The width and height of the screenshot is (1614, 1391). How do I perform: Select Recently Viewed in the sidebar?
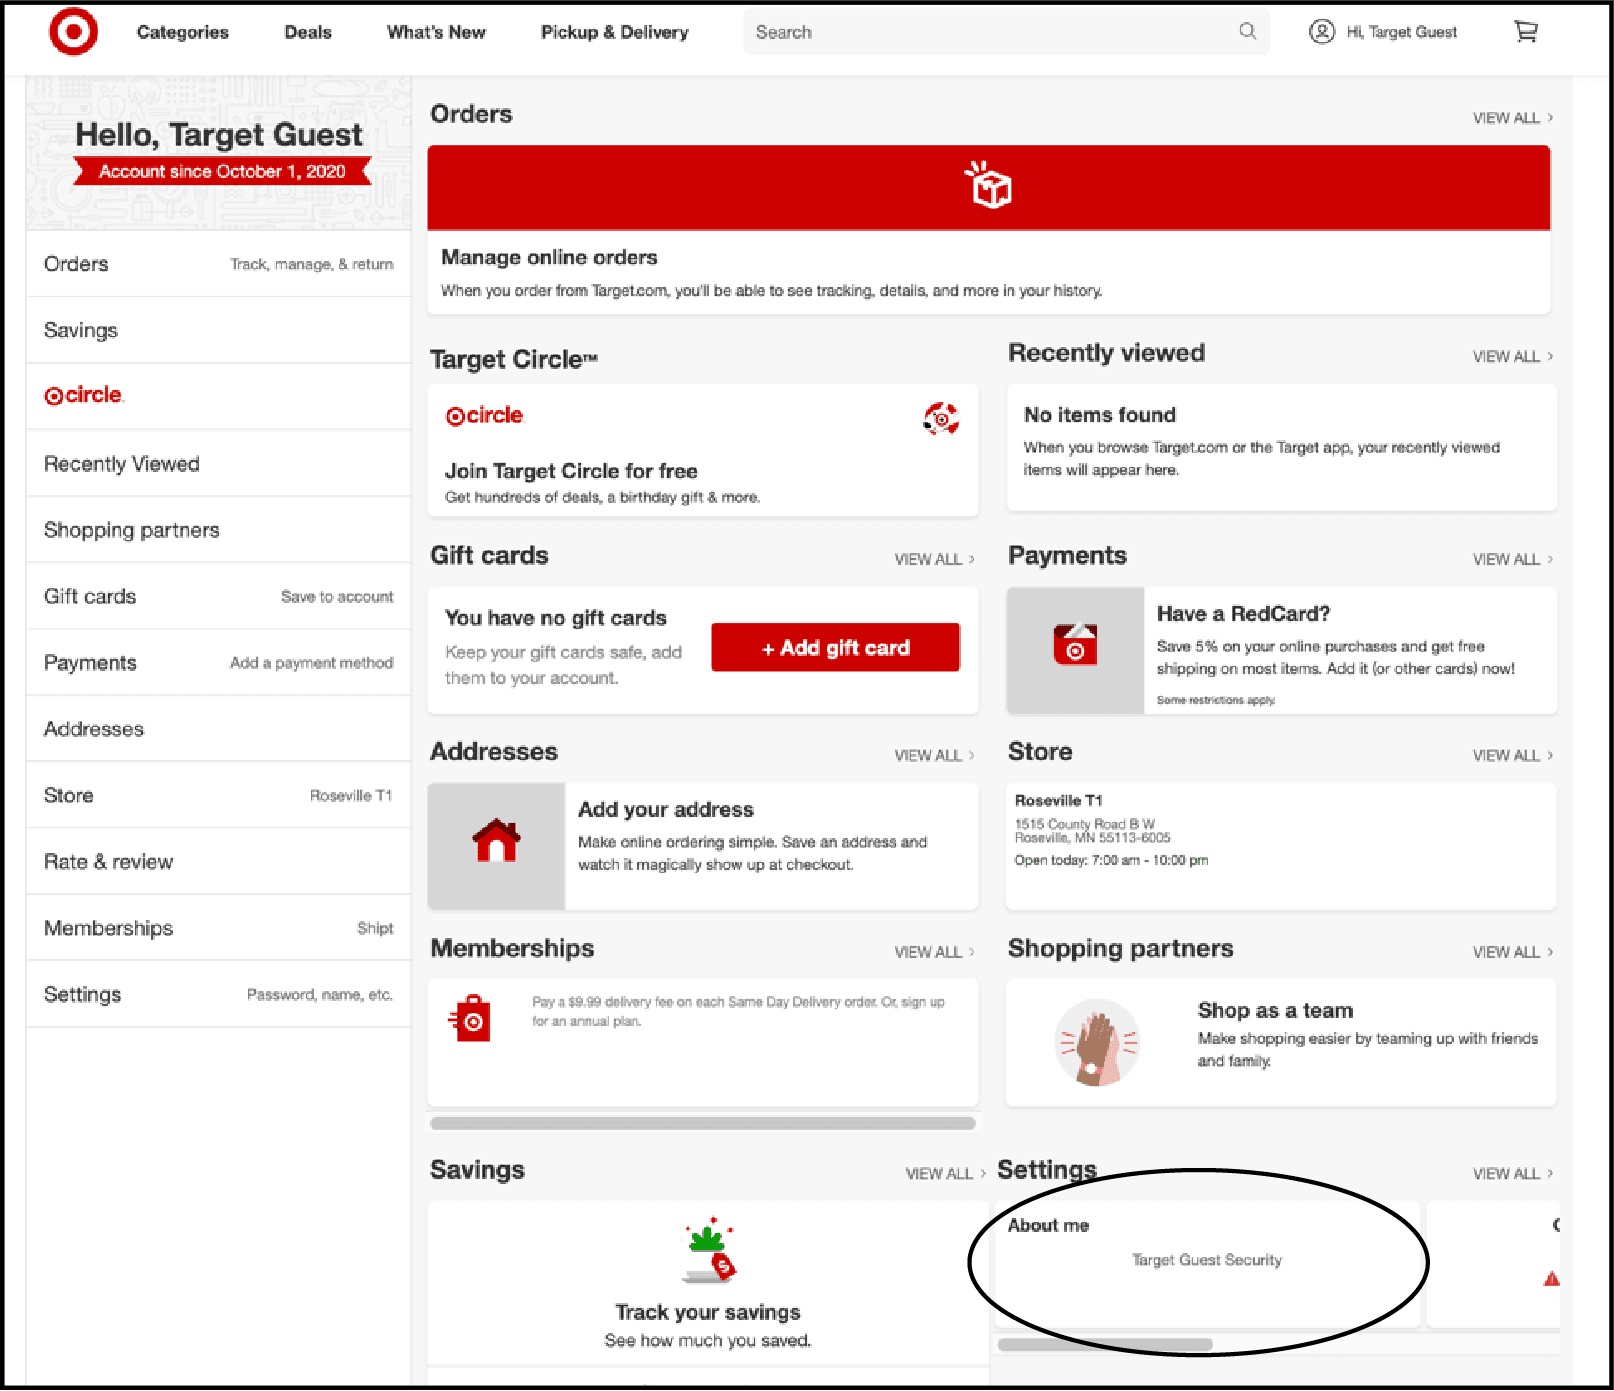tap(219, 464)
